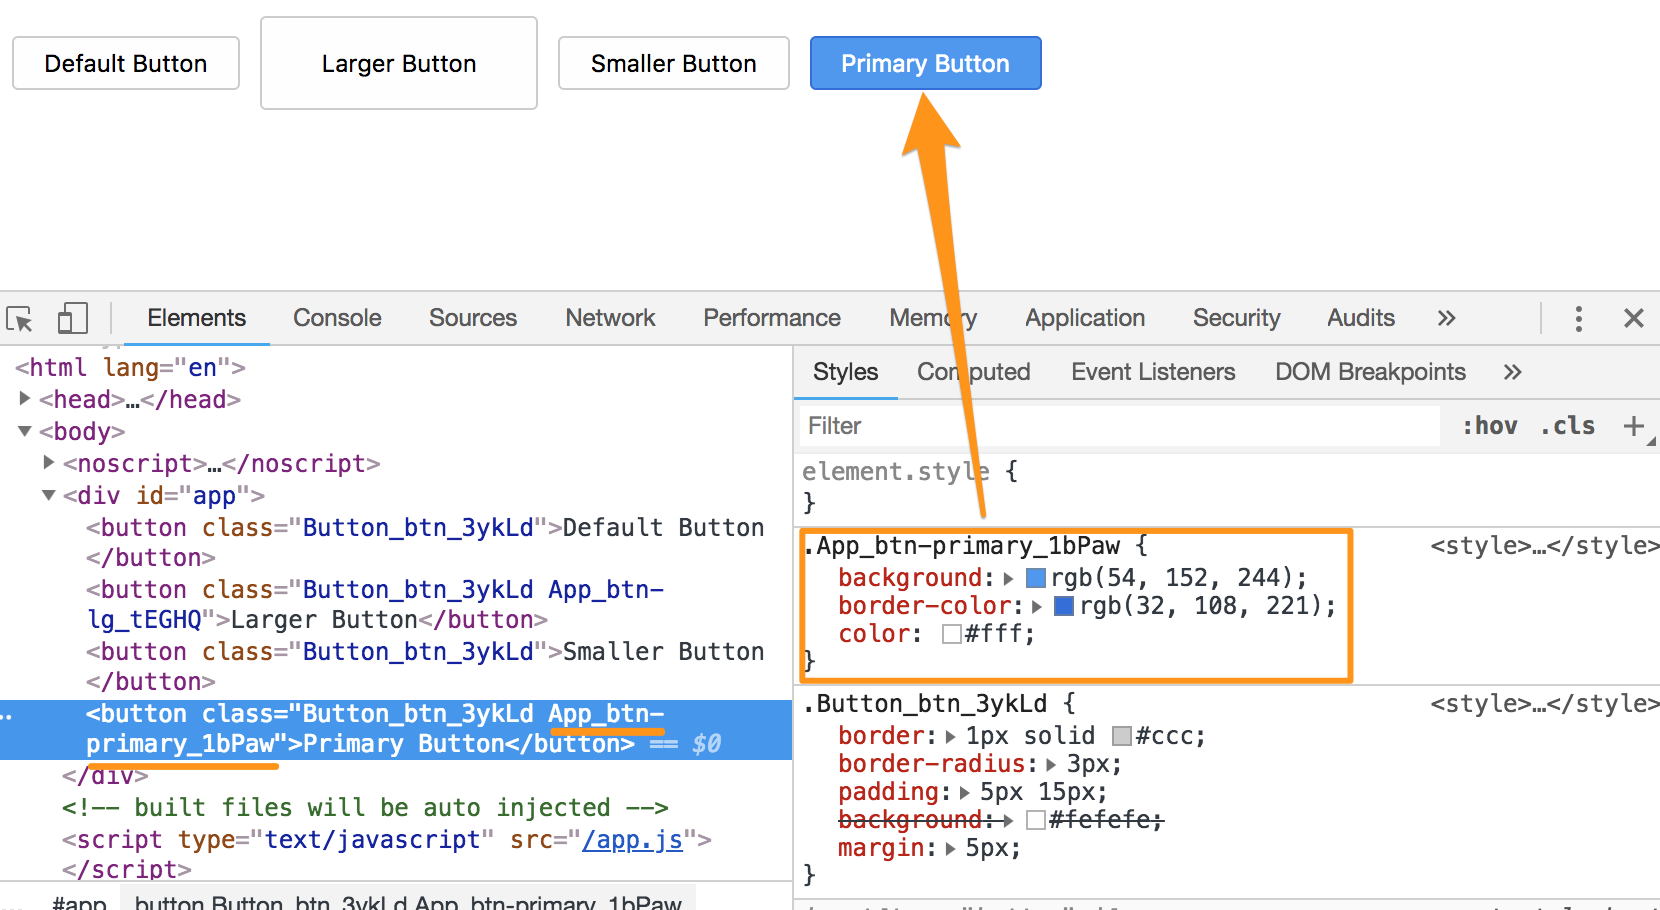Open the Console tab
The image size is (1660, 910).
pyautogui.click(x=337, y=318)
